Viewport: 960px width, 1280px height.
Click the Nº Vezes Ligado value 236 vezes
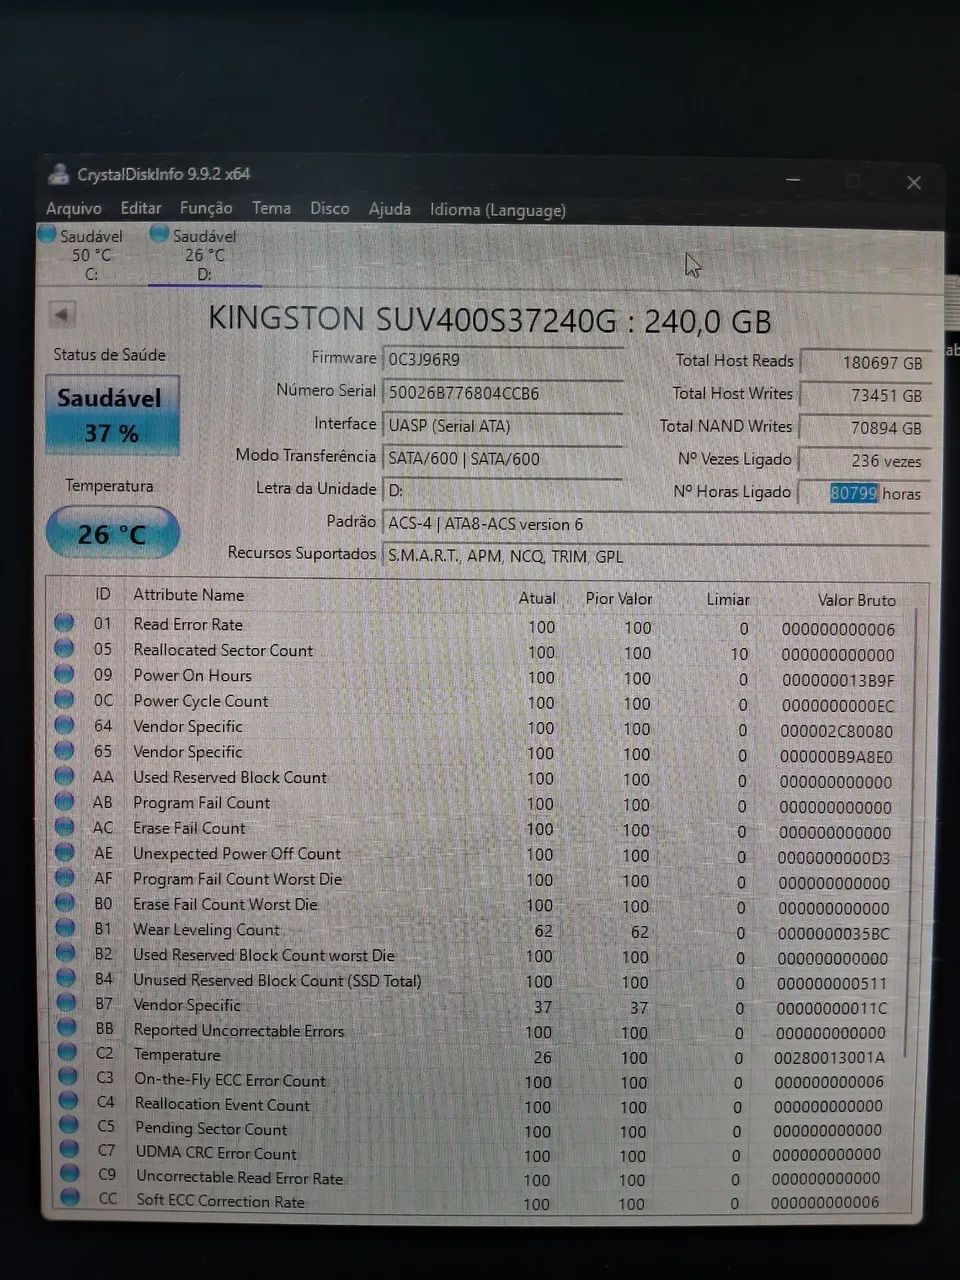(x=866, y=461)
